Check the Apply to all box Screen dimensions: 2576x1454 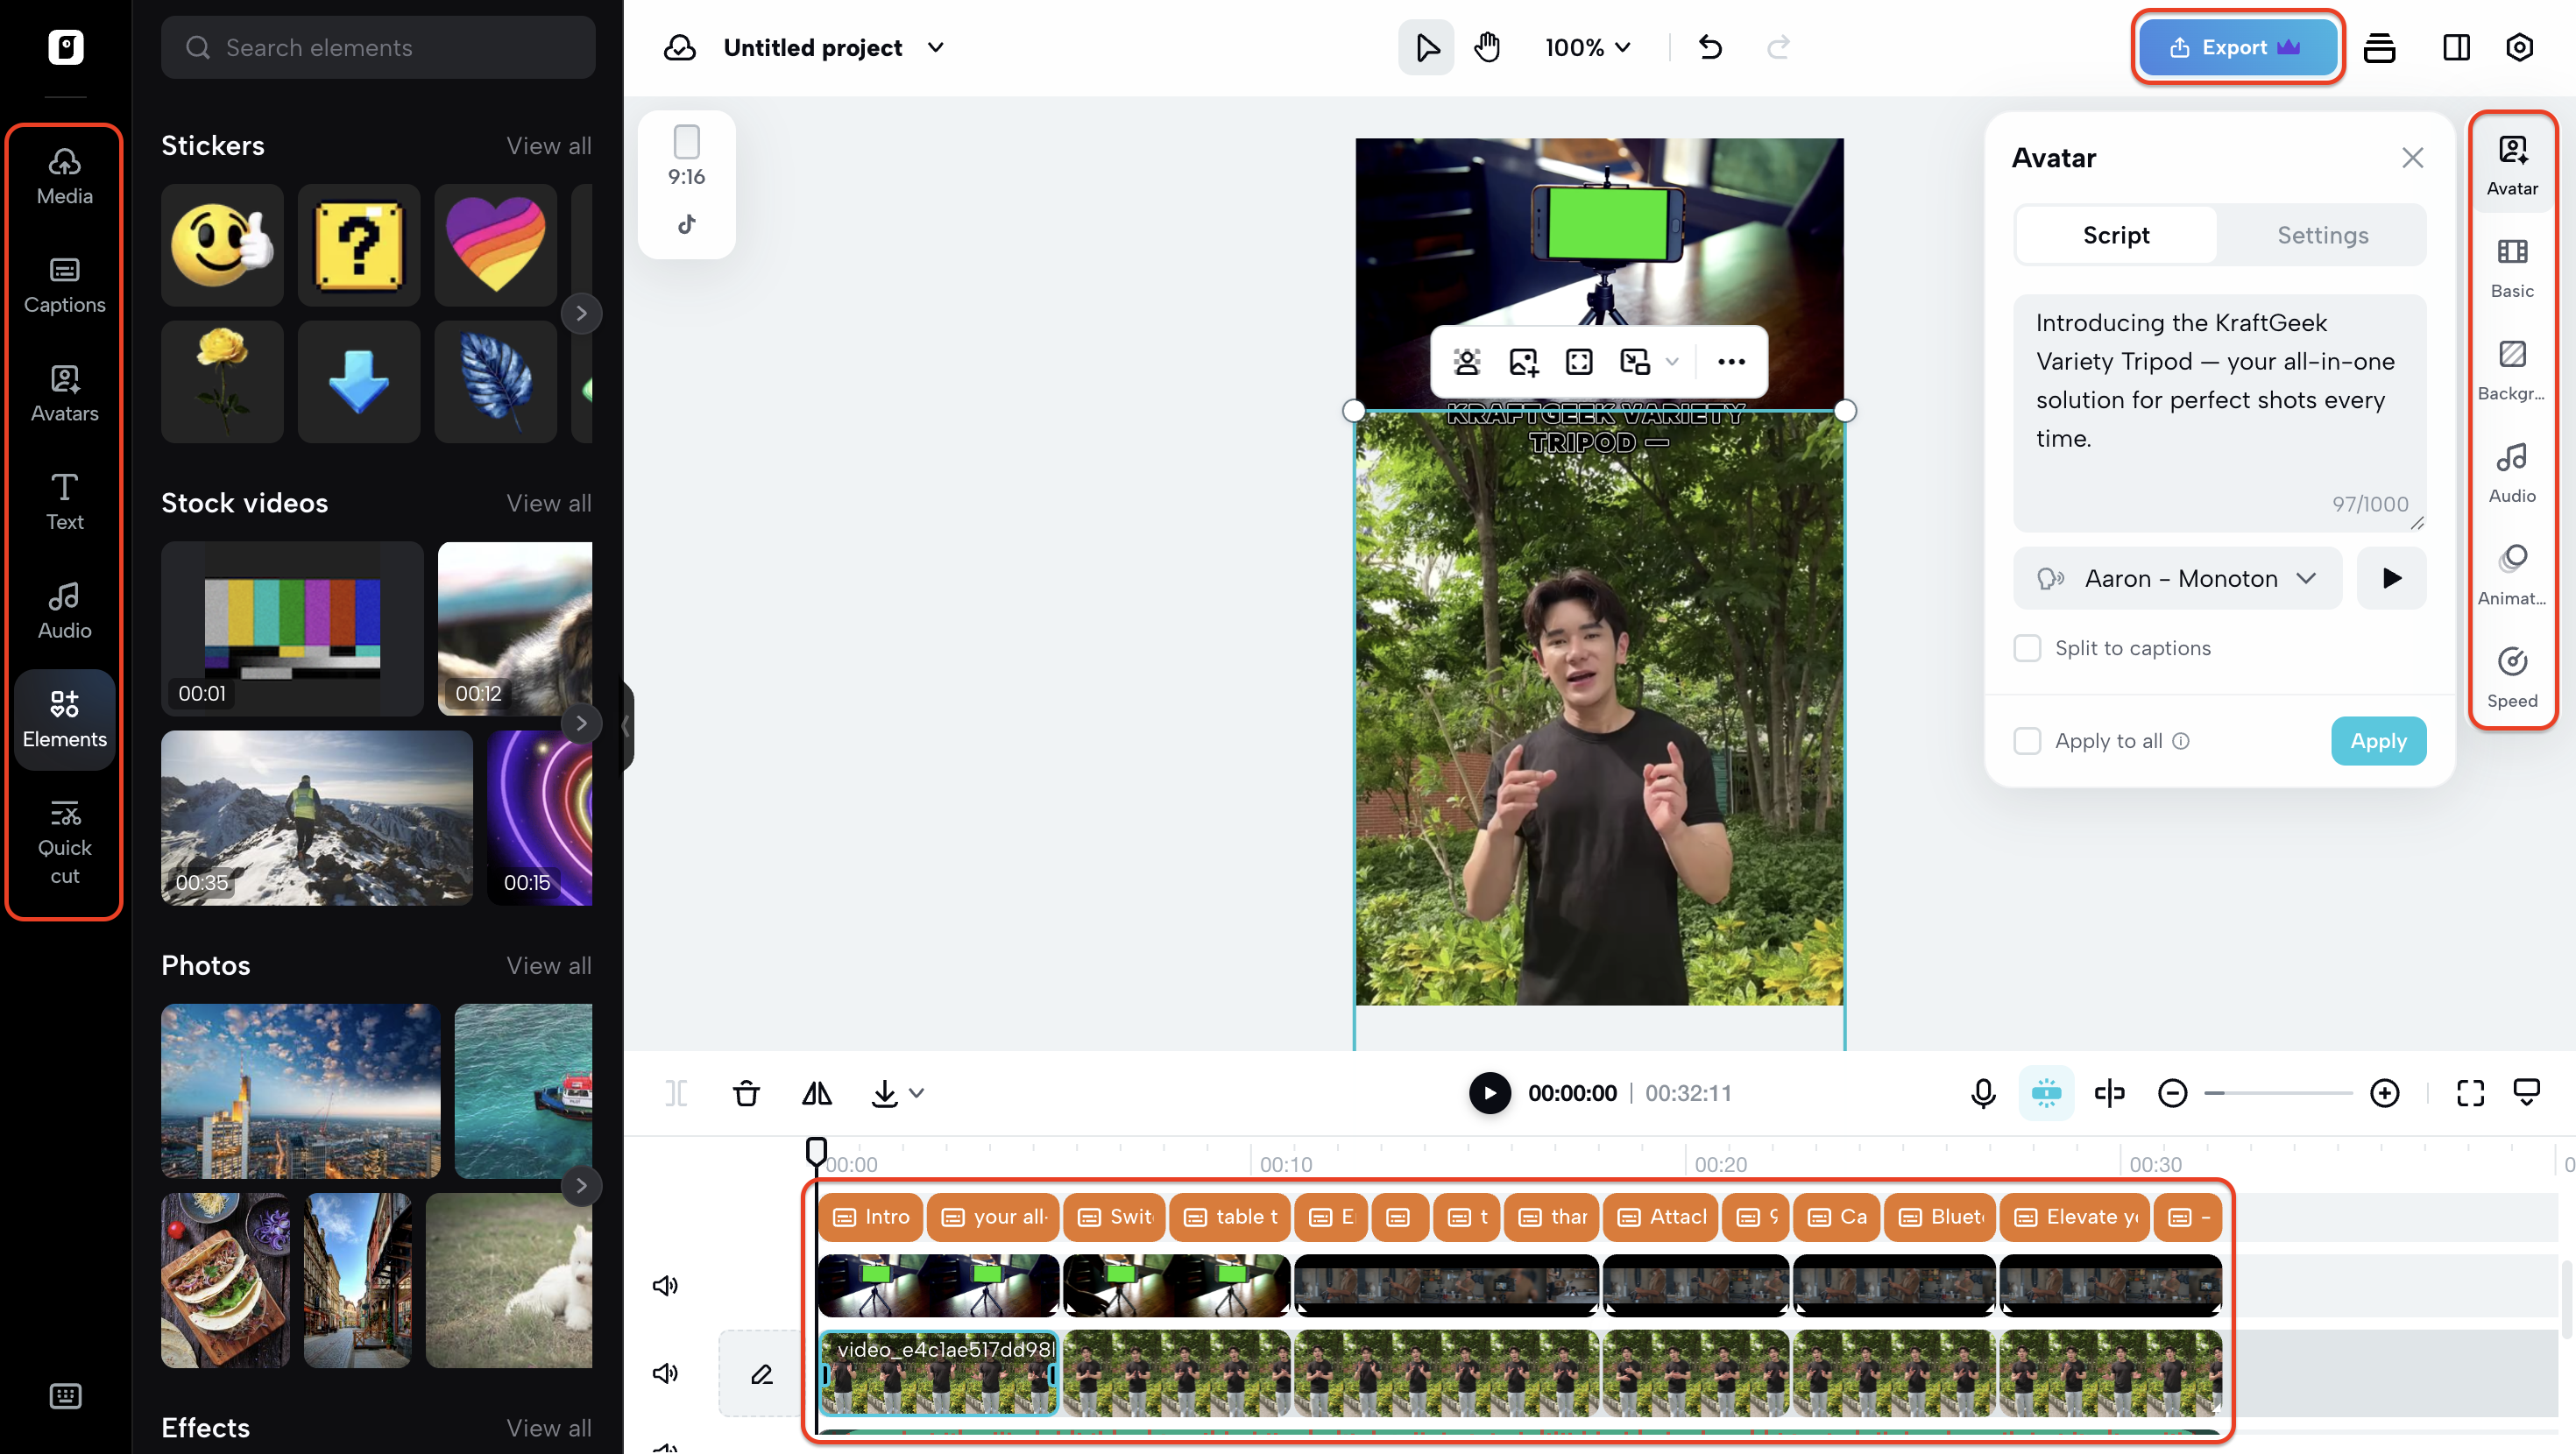pos(2027,741)
